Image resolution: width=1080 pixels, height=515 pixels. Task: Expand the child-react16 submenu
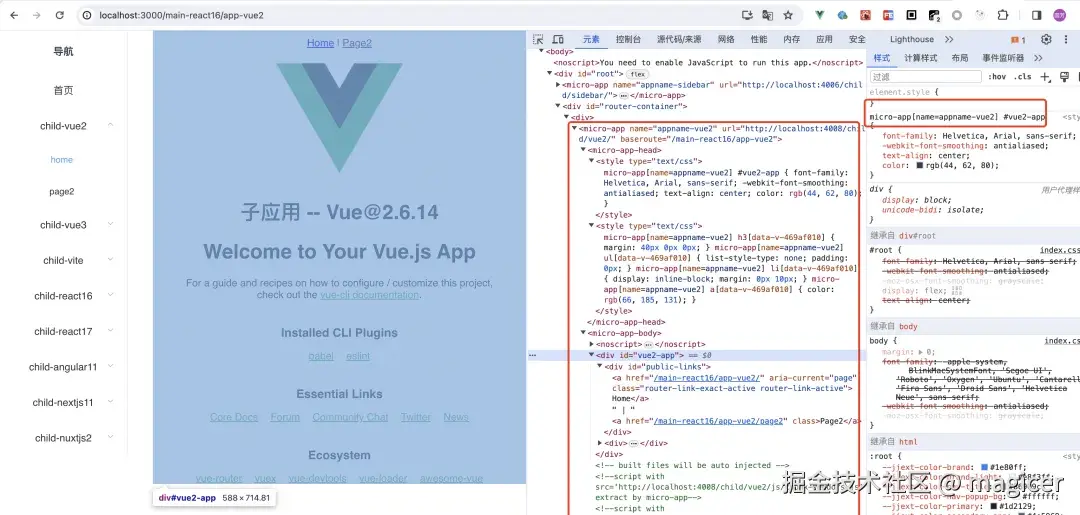[110, 295]
